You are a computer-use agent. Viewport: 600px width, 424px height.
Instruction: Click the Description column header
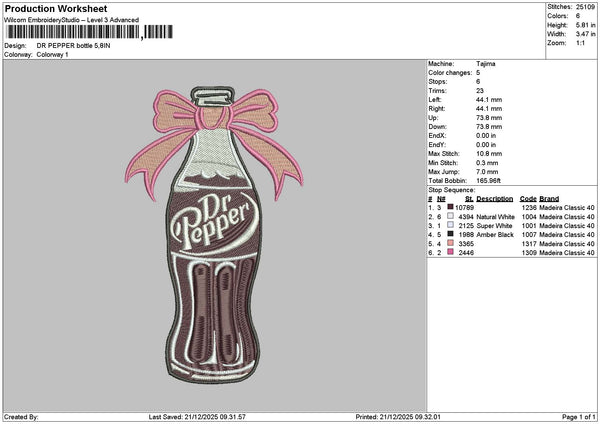pyautogui.click(x=494, y=199)
